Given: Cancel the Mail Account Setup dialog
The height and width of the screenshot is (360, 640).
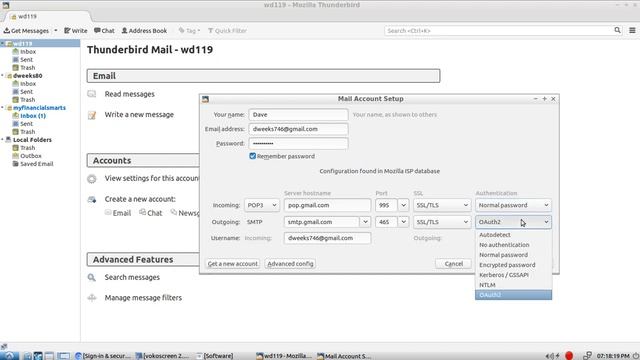Looking at the screenshot, I should [x=454, y=264].
